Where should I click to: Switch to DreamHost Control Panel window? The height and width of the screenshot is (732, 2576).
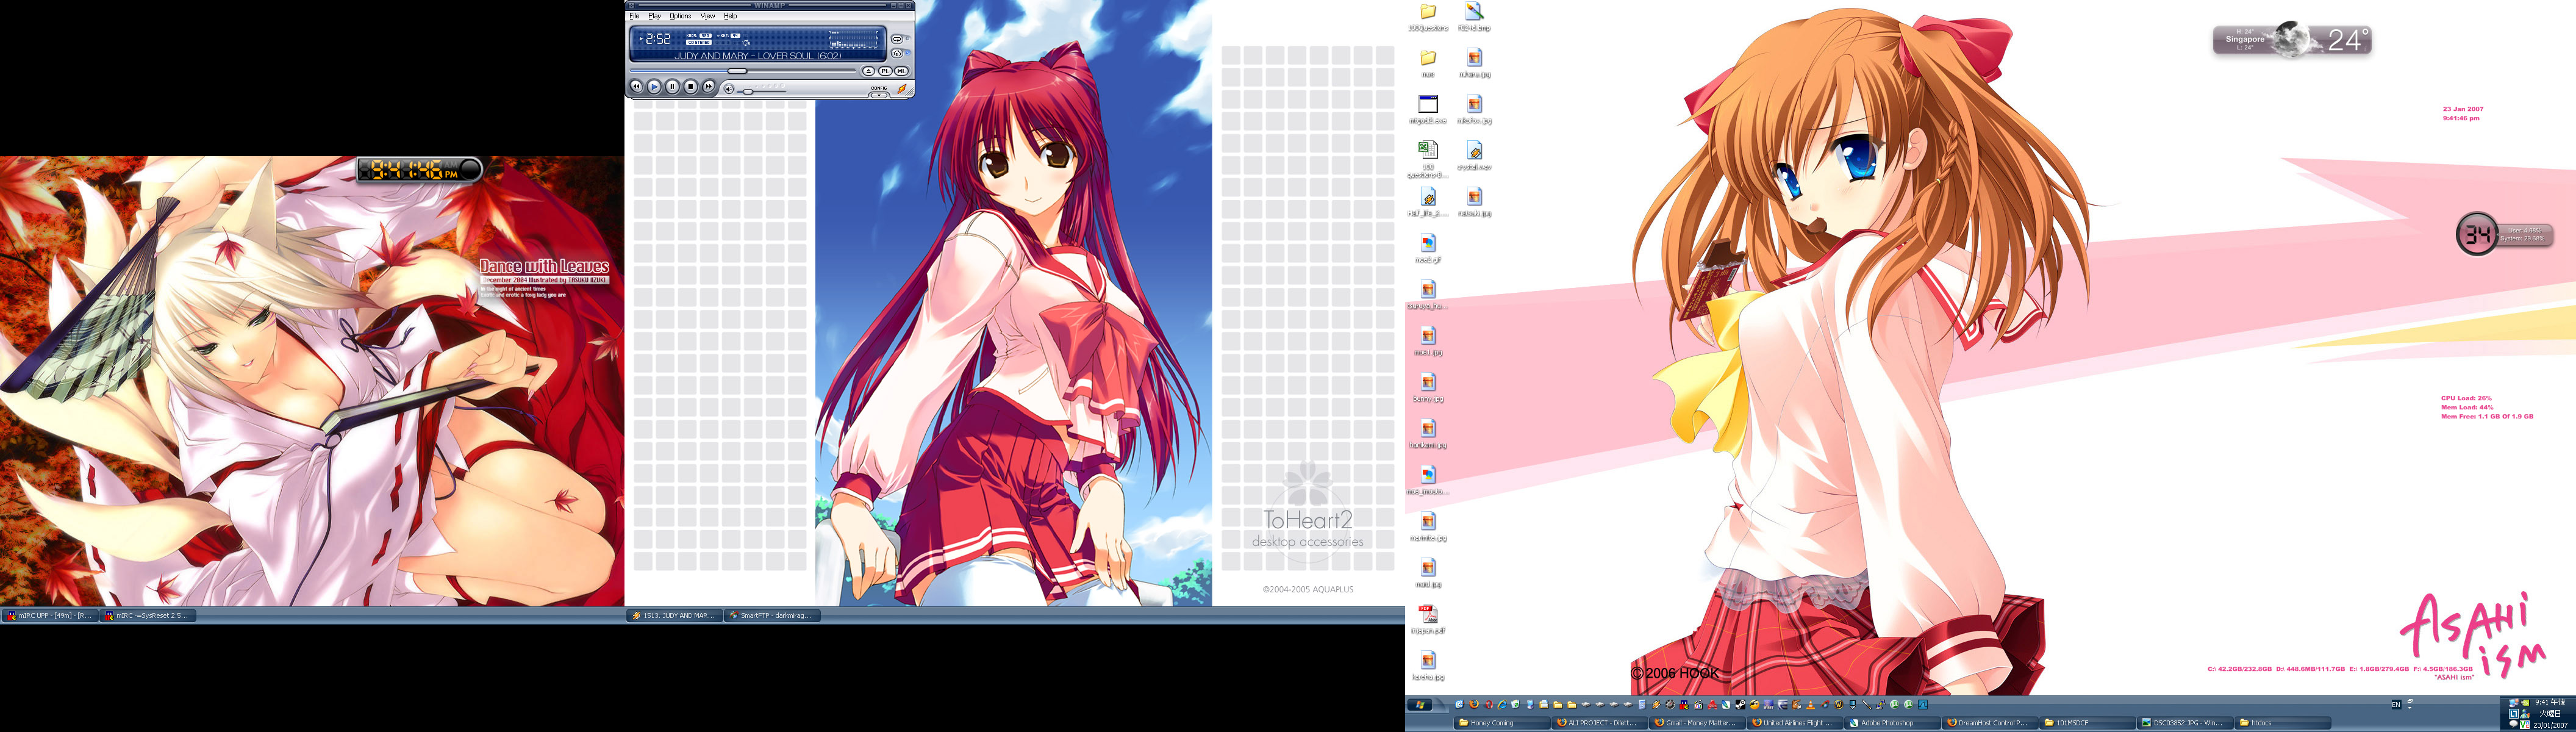pyautogui.click(x=1990, y=723)
